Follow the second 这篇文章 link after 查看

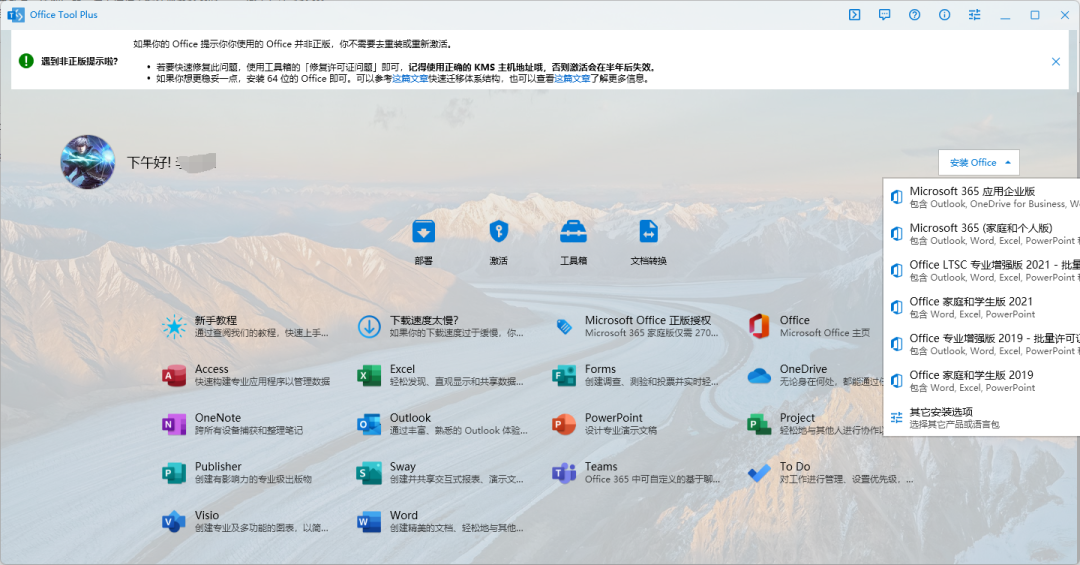[x=572, y=79]
